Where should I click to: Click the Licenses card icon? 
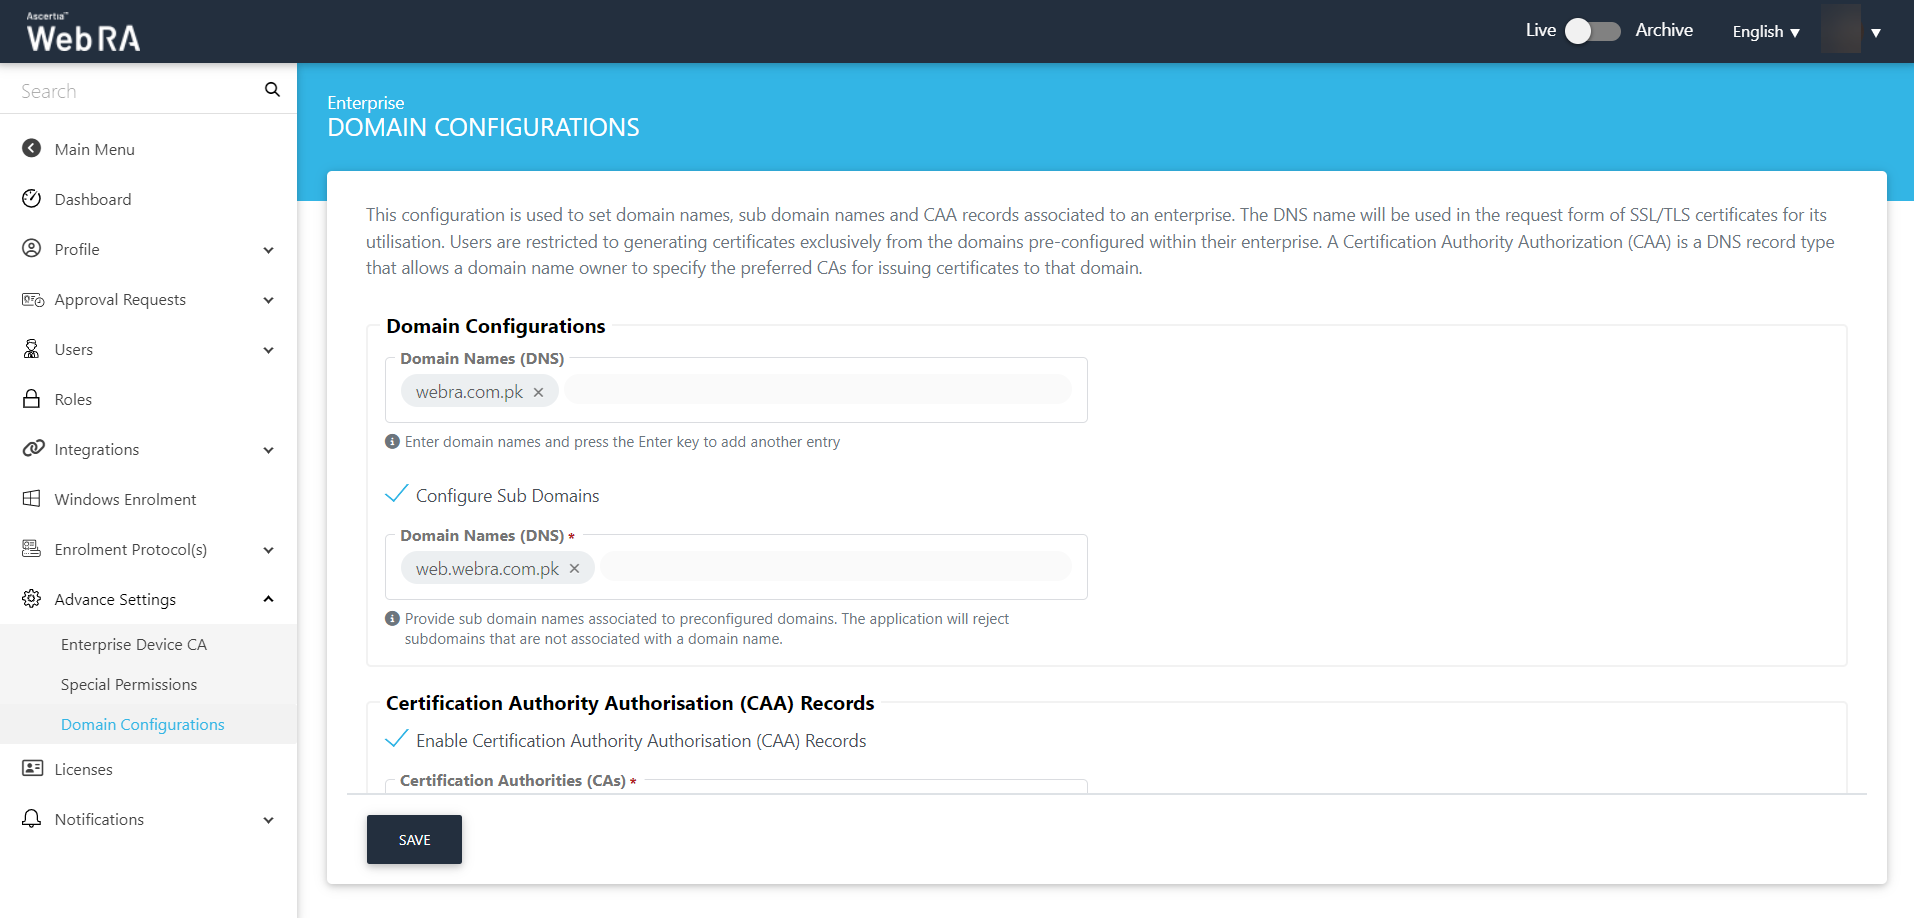coord(32,769)
